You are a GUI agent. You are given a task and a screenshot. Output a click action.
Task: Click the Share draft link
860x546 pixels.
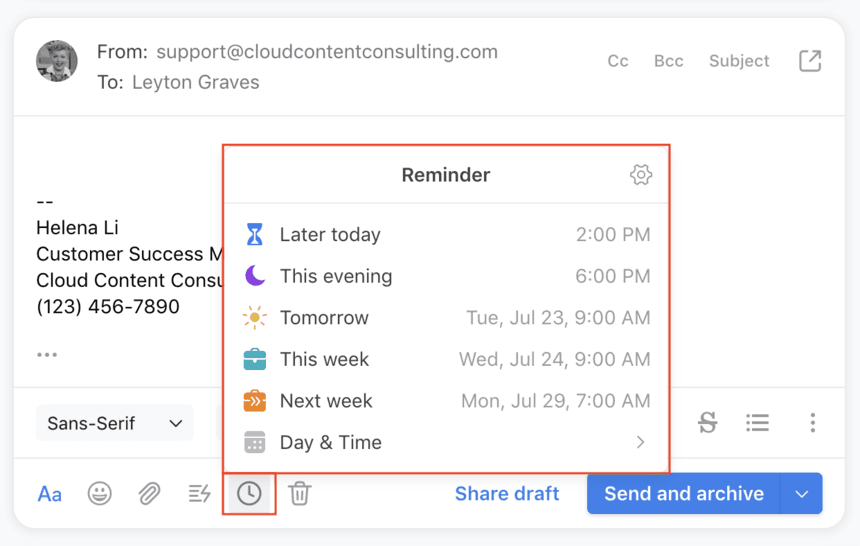point(507,494)
